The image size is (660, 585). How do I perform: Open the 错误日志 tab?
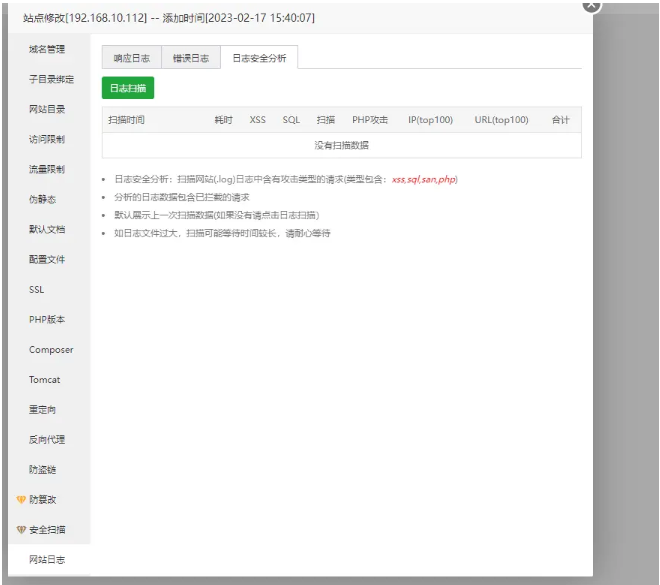(190, 59)
